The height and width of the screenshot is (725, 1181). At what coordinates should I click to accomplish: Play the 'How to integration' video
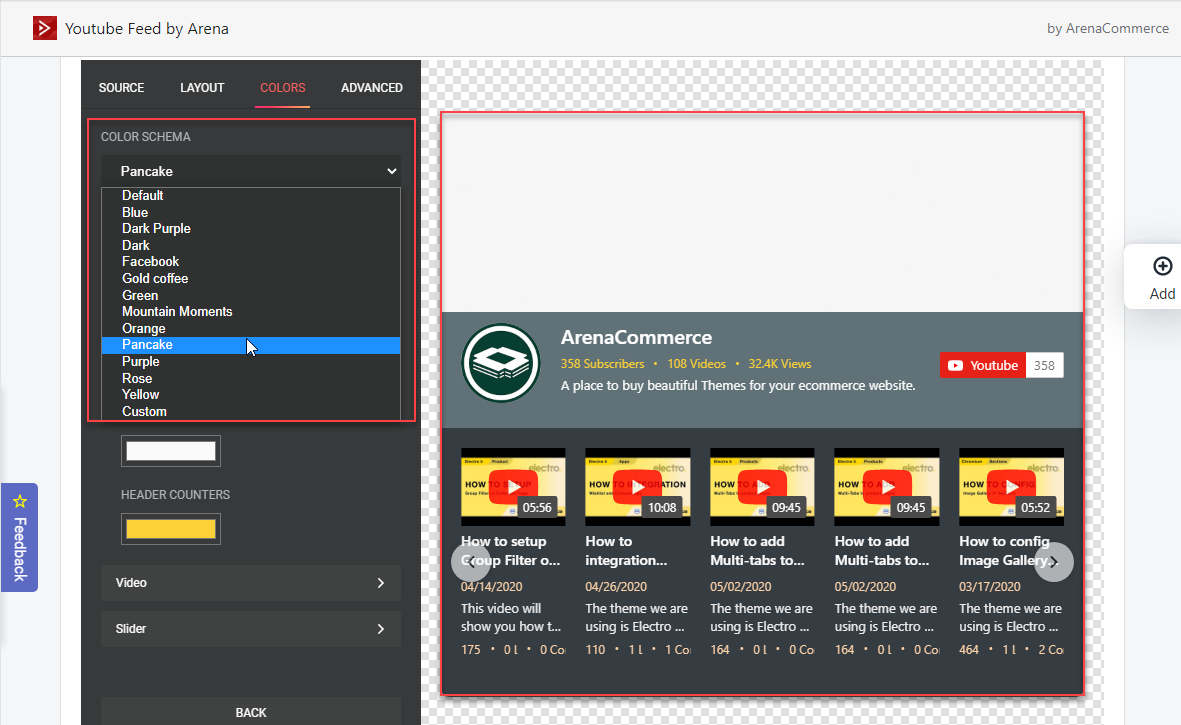637,486
